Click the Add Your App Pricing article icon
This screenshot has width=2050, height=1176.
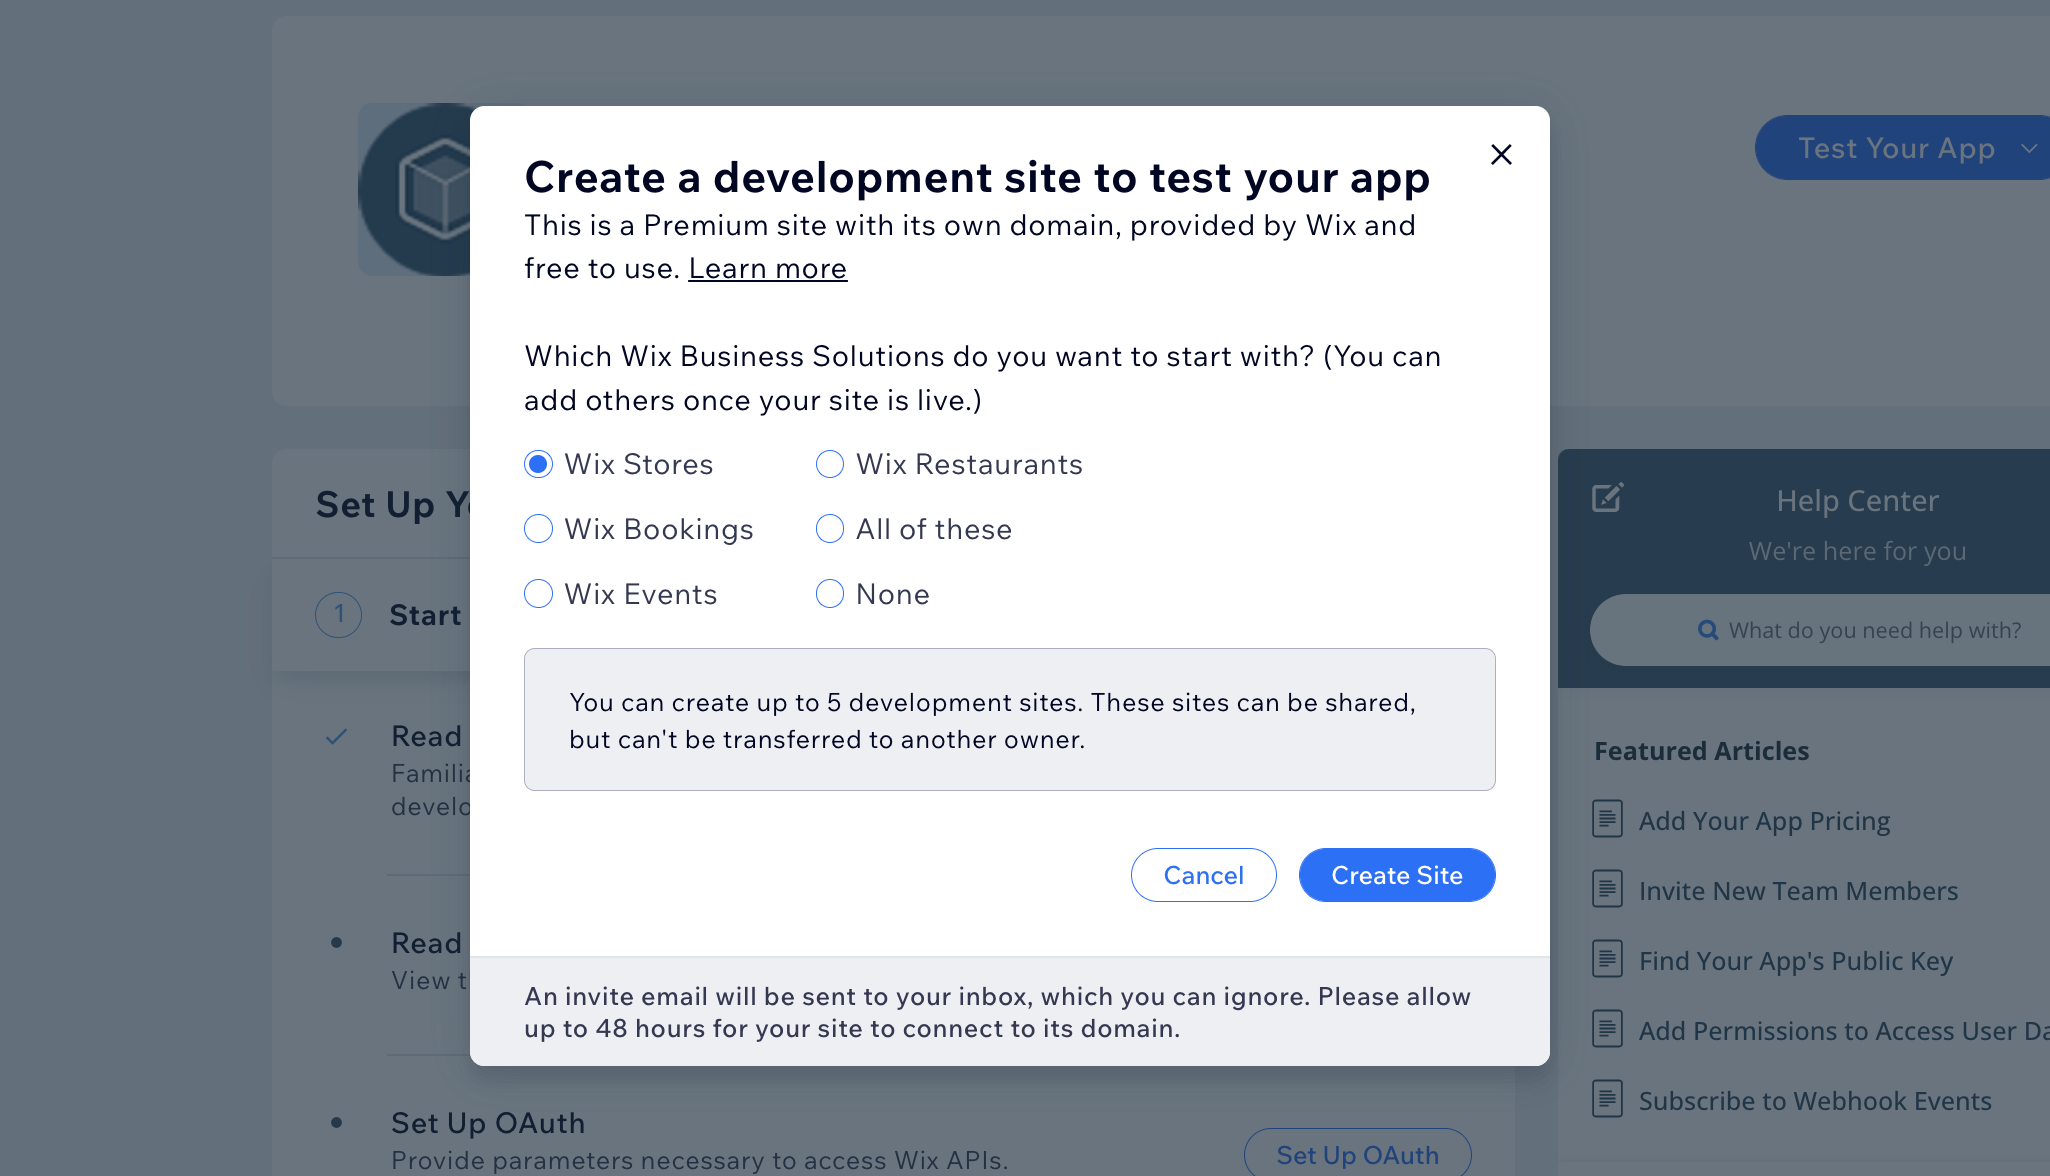point(1607,819)
